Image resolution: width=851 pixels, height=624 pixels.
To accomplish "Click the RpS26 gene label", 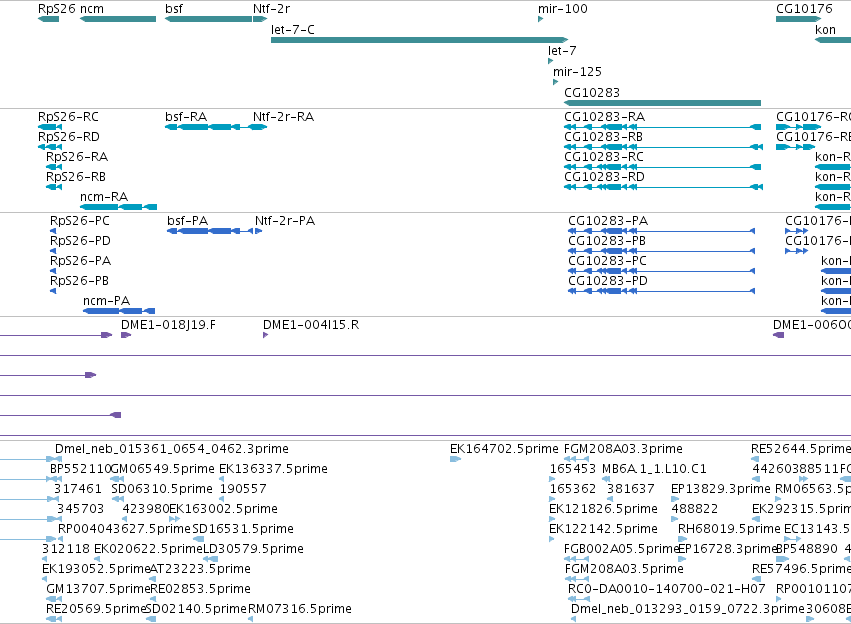I will (56, 9).
